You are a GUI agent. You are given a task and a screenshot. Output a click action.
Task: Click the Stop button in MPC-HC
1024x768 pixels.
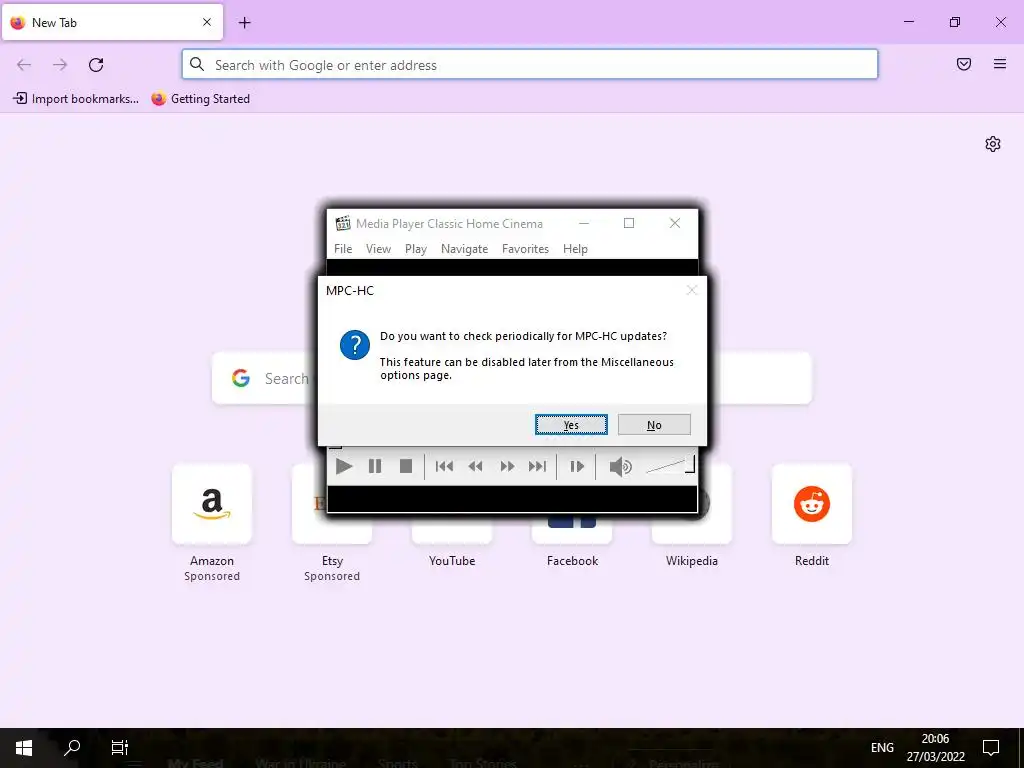[406, 466]
